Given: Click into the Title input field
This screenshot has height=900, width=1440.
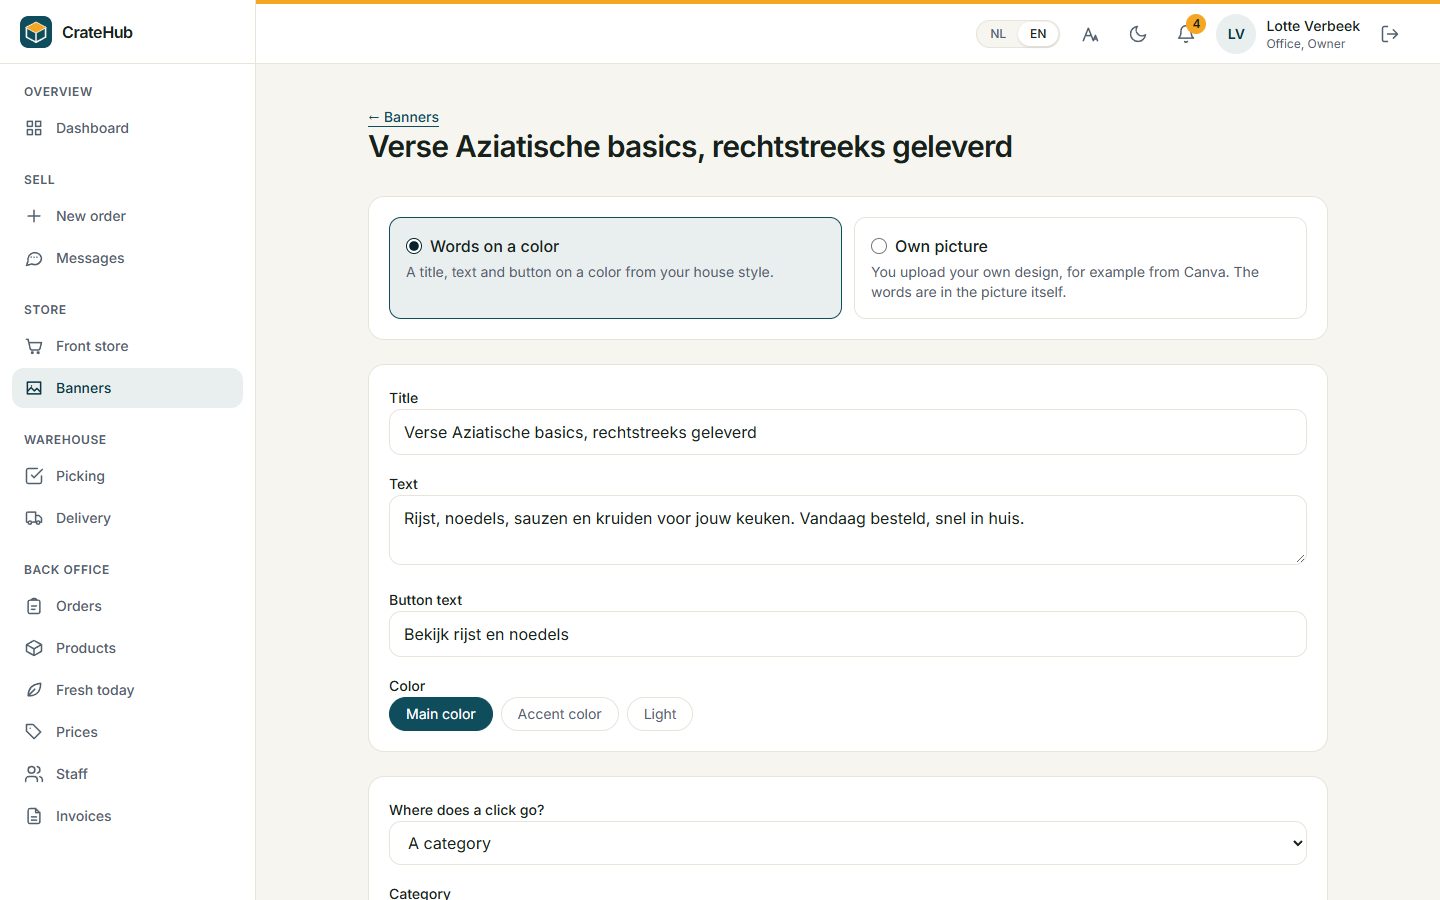Looking at the screenshot, I should point(848,432).
